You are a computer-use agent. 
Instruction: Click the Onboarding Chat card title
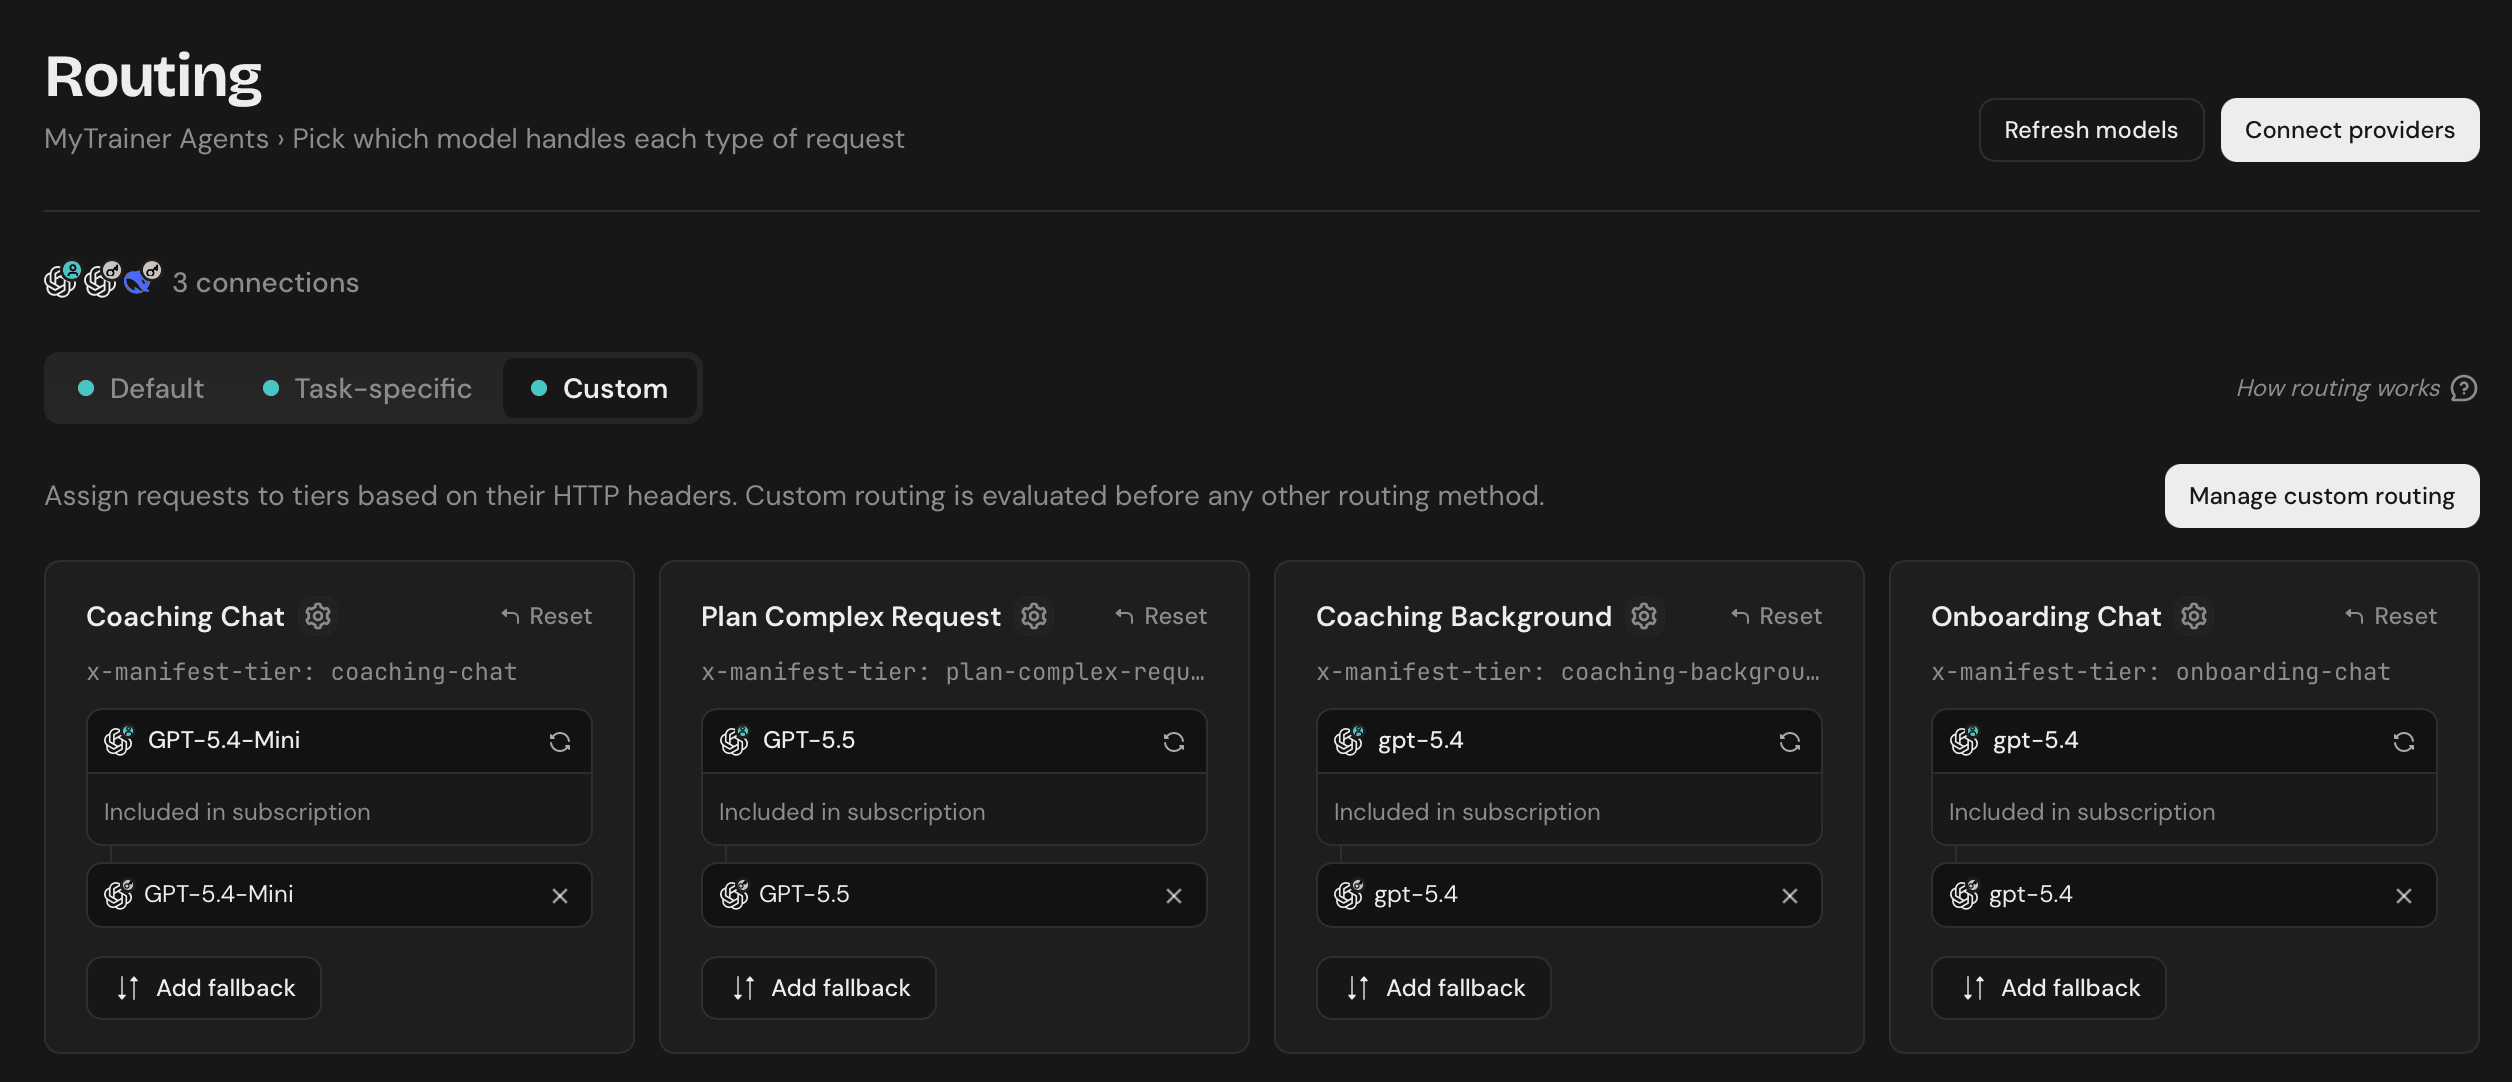click(x=2046, y=616)
